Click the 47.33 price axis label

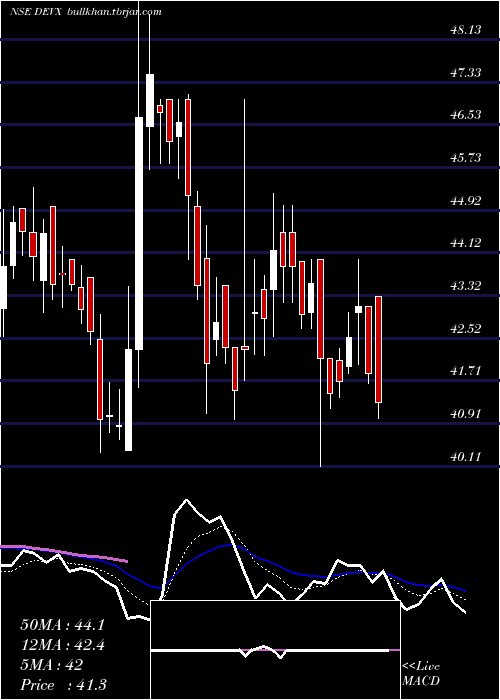(466, 72)
